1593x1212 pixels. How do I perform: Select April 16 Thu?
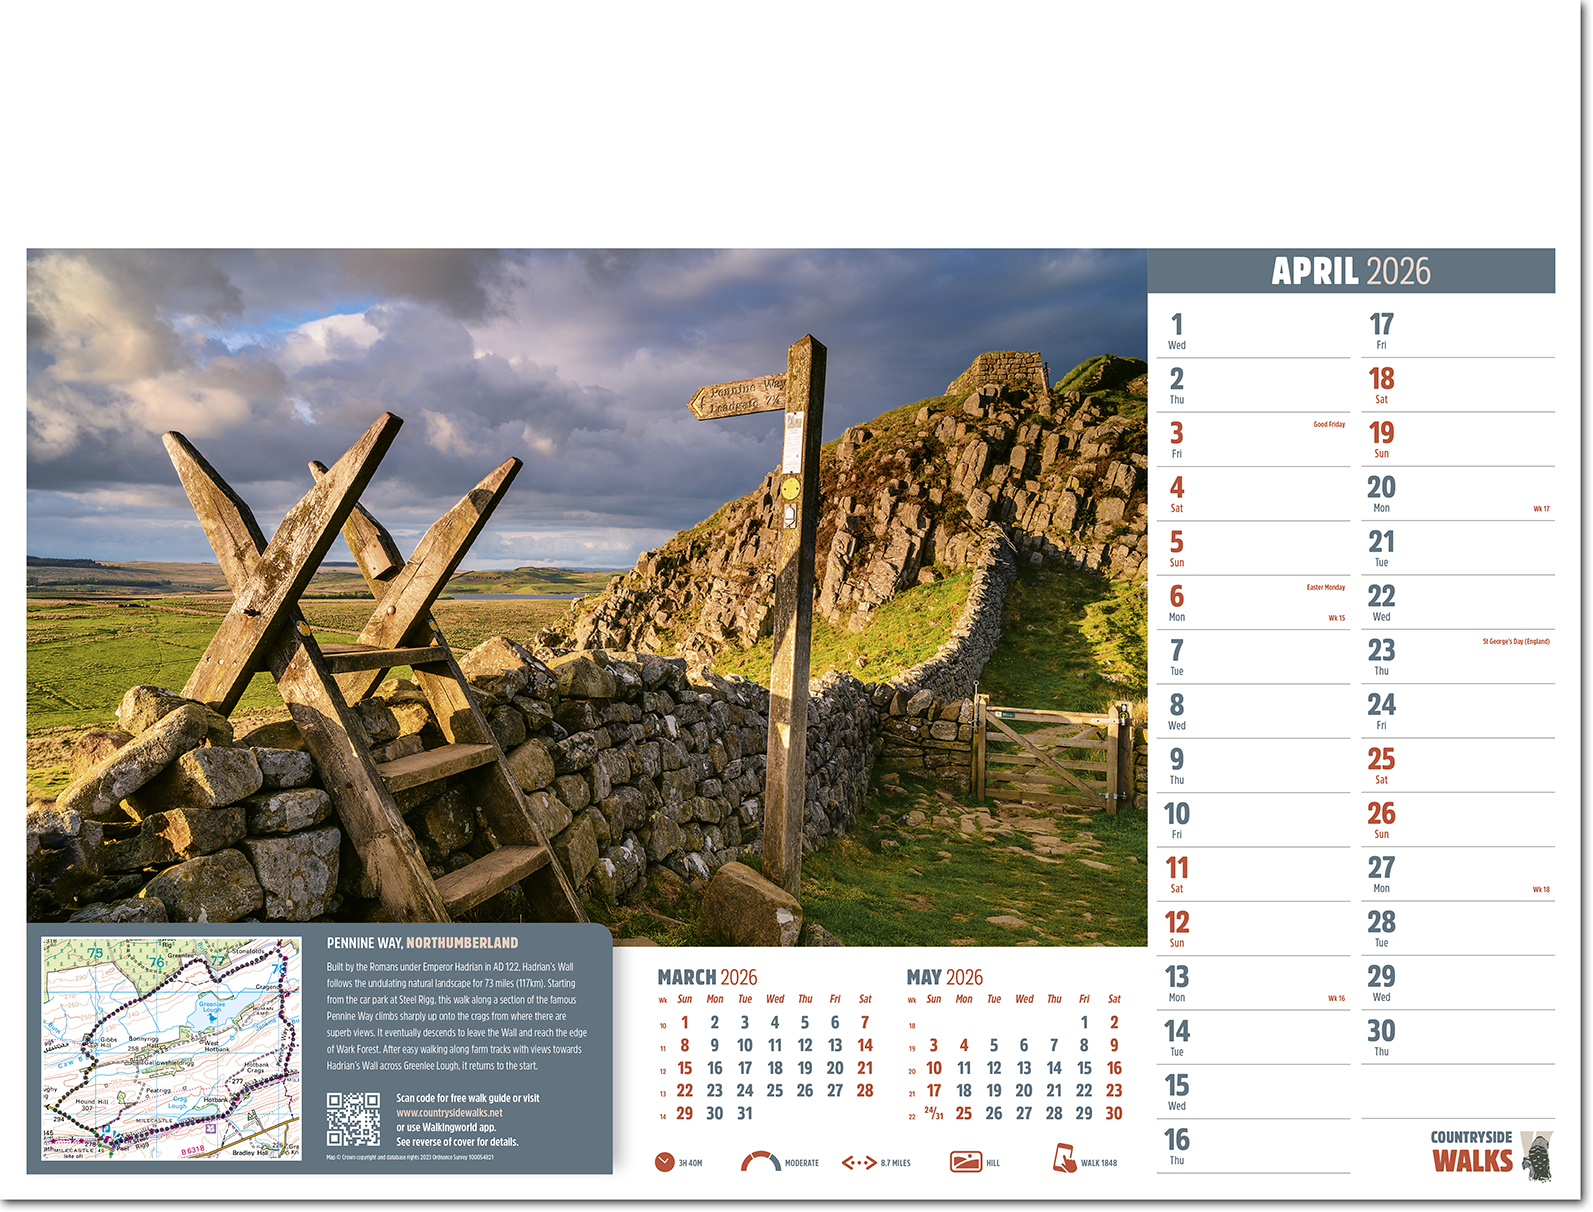point(1177,1146)
